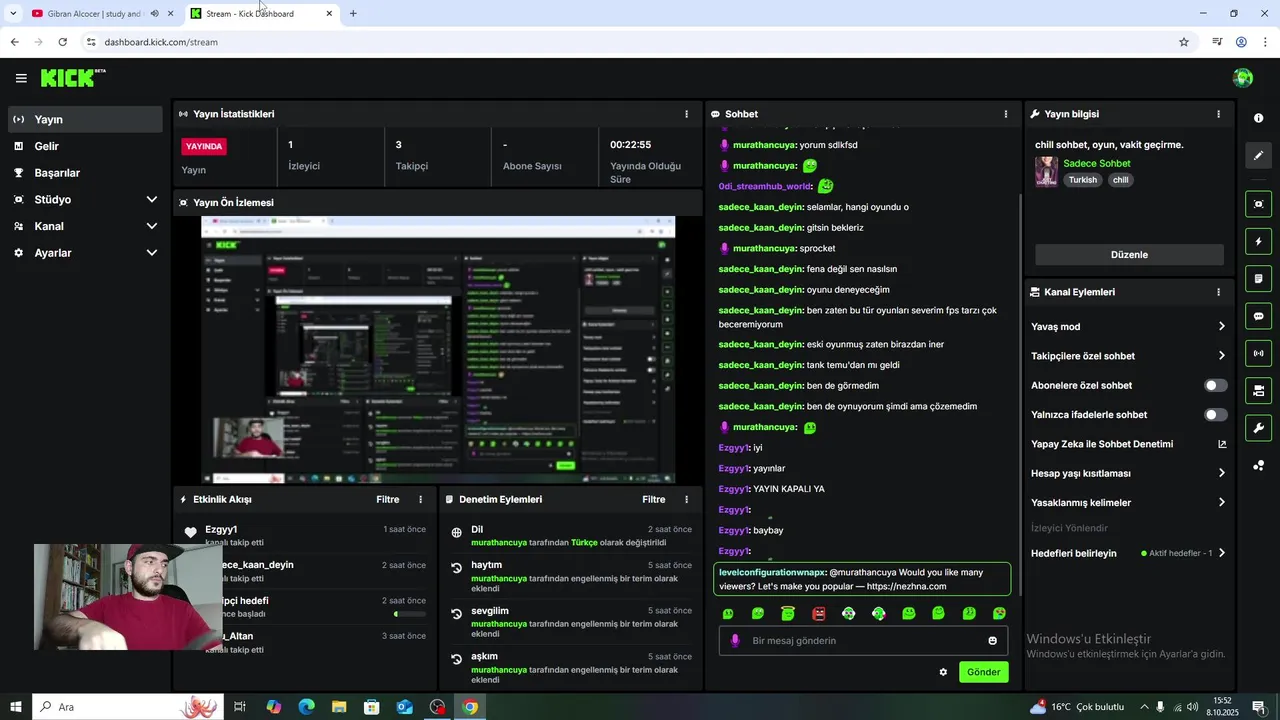
Task: Click the Bir mesaj gönderin input field
Action: (865, 641)
